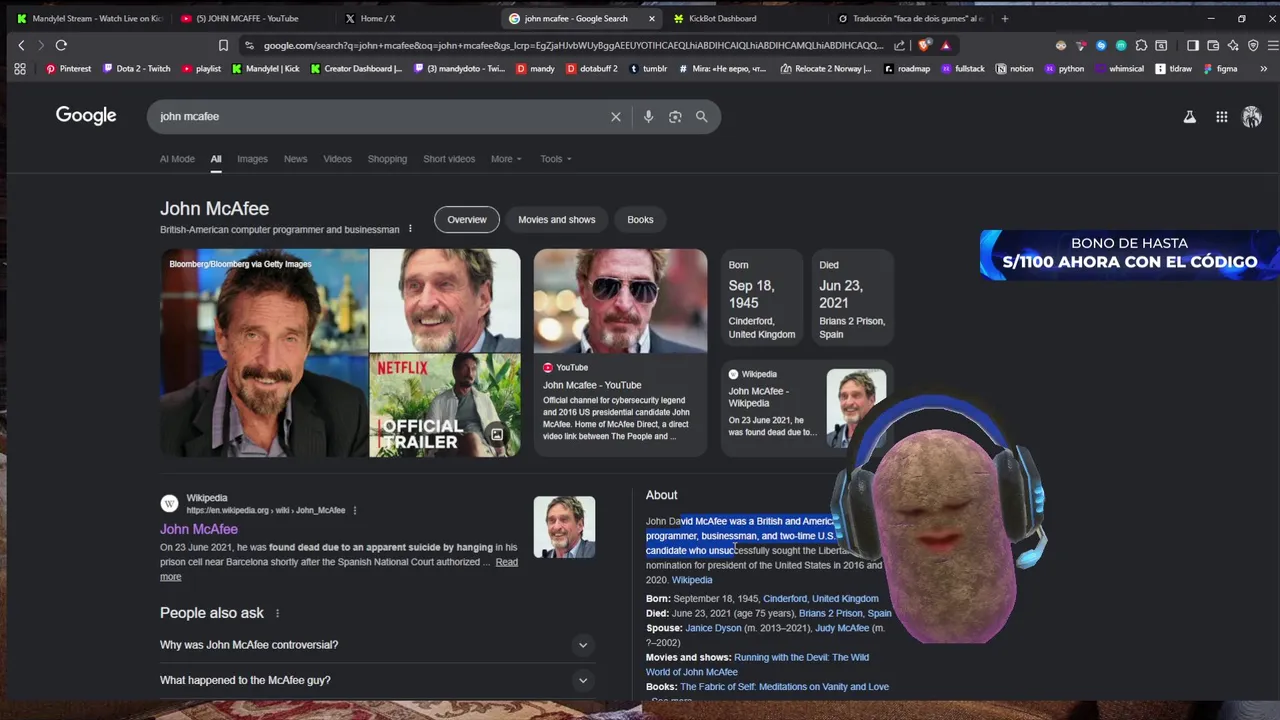Open Google Lens image search icon
The height and width of the screenshot is (720, 1280).
675,117
